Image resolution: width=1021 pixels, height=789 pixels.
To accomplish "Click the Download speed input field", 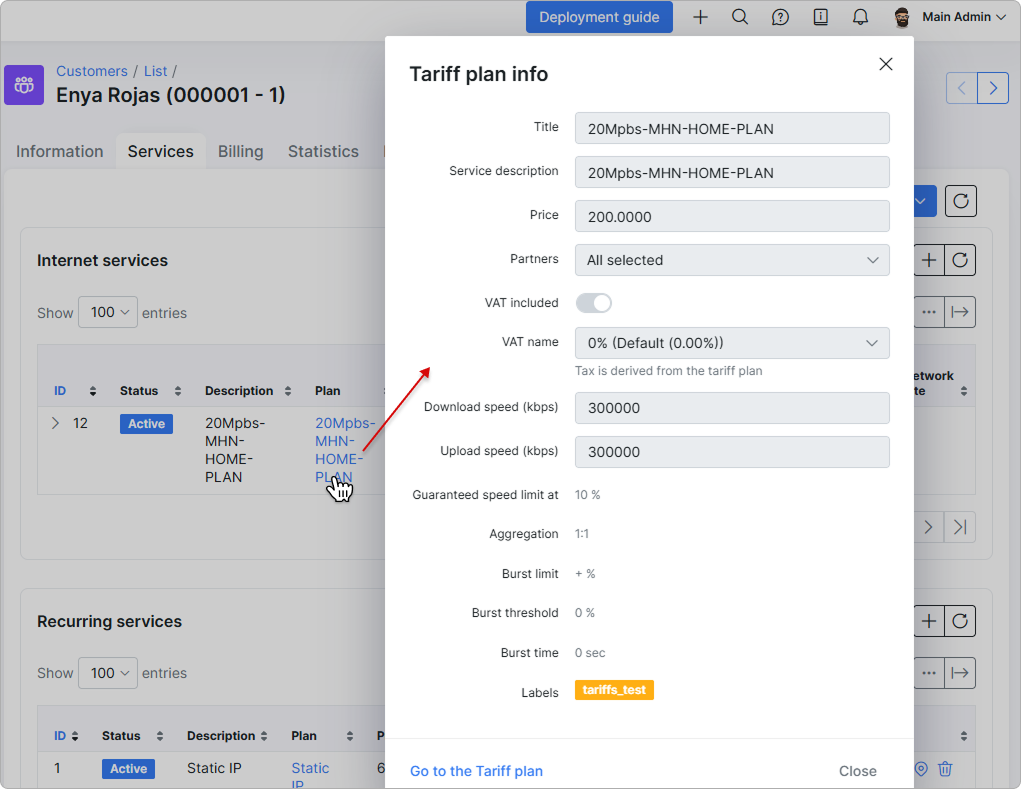I will (732, 408).
